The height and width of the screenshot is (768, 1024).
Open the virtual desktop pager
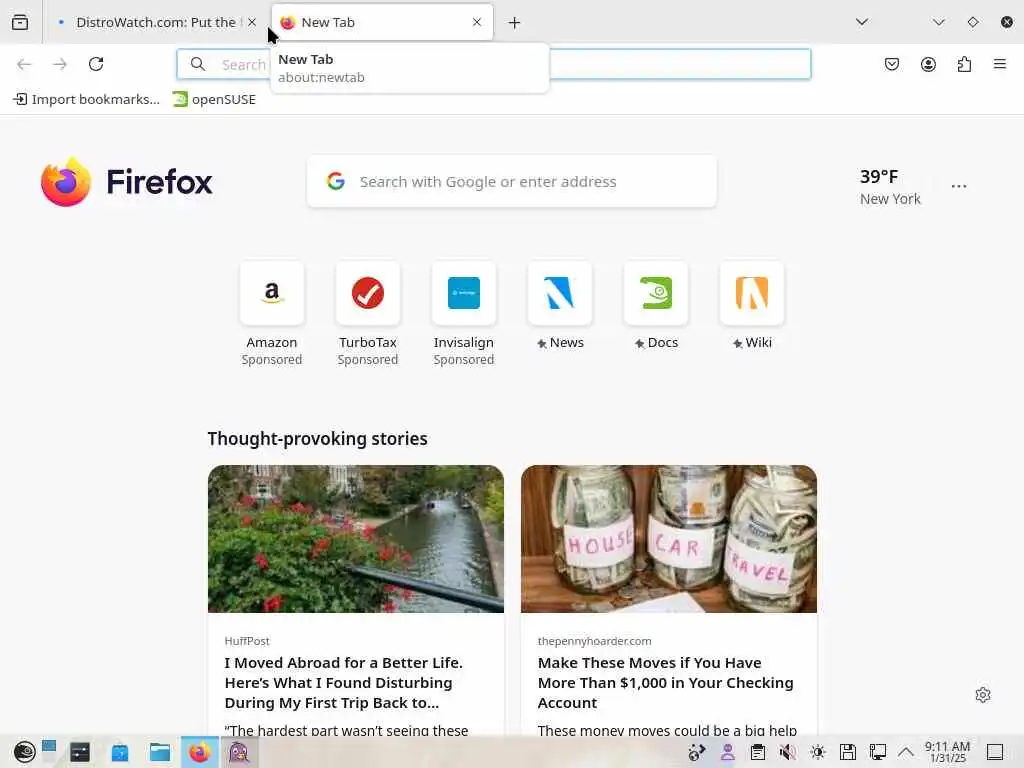tap(50, 746)
